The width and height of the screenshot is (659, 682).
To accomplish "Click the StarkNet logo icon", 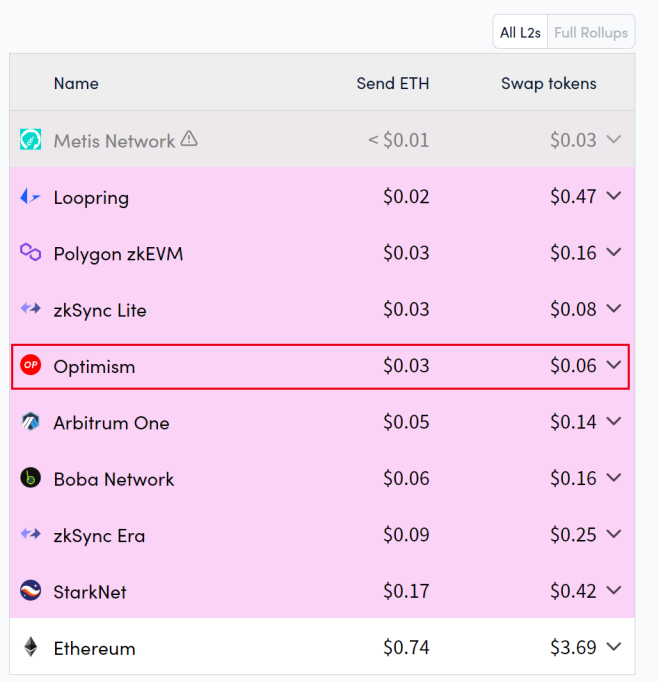I will click(x=30, y=591).
